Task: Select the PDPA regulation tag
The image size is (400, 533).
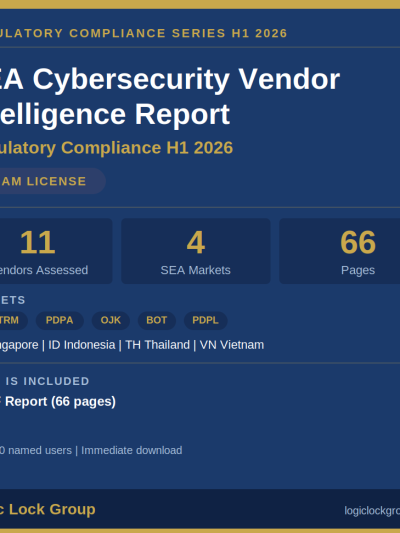Action: (x=59, y=321)
